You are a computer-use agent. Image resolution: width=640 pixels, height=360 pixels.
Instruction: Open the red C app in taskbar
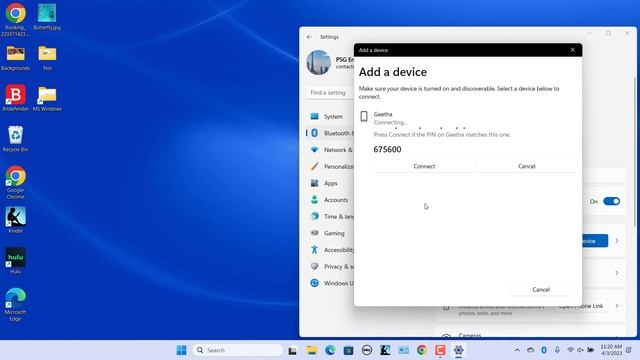click(x=440, y=350)
